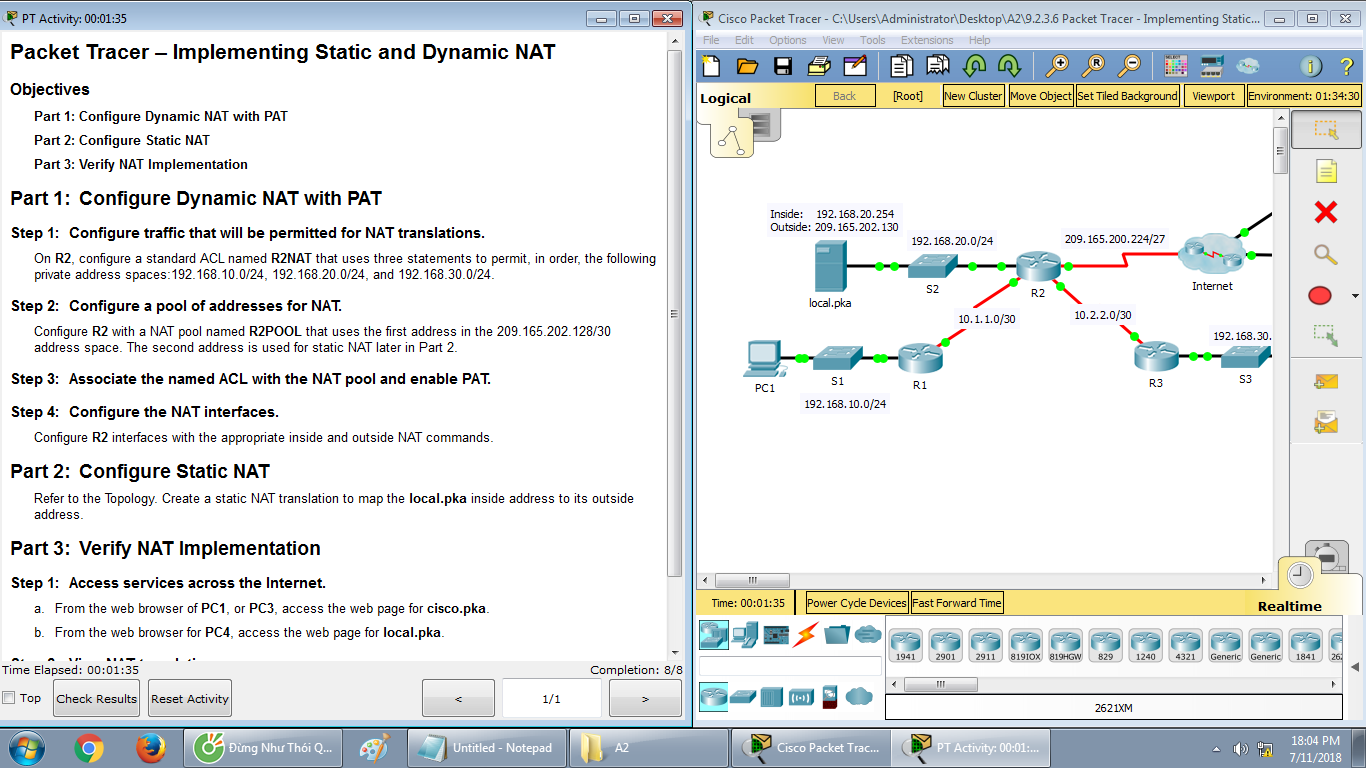The image size is (1366, 768).
Task: Select the 2901 router model
Action: coord(946,645)
